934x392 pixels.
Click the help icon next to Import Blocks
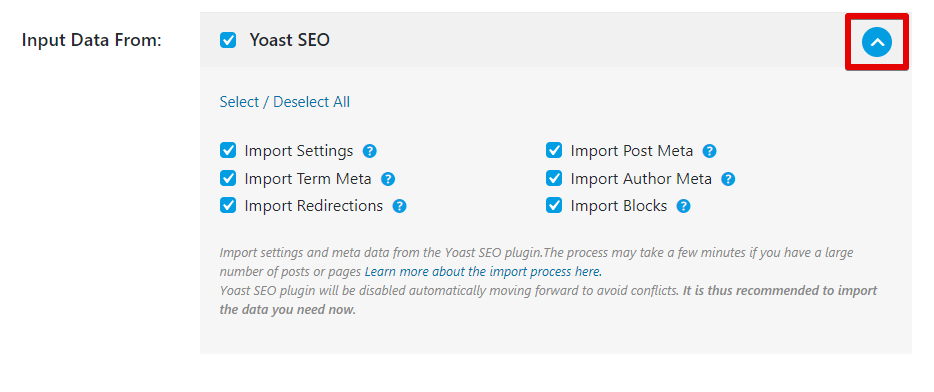(683, 206)
